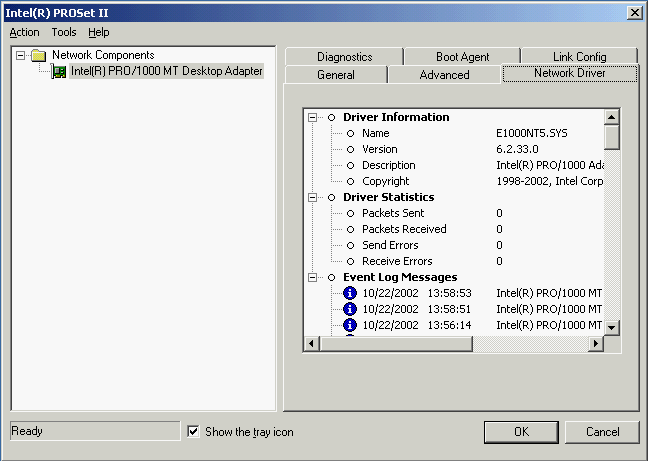The image size is (648, 461).
Task: Click the circle bullet beside Send Errors
Action: tap(350, 245)
